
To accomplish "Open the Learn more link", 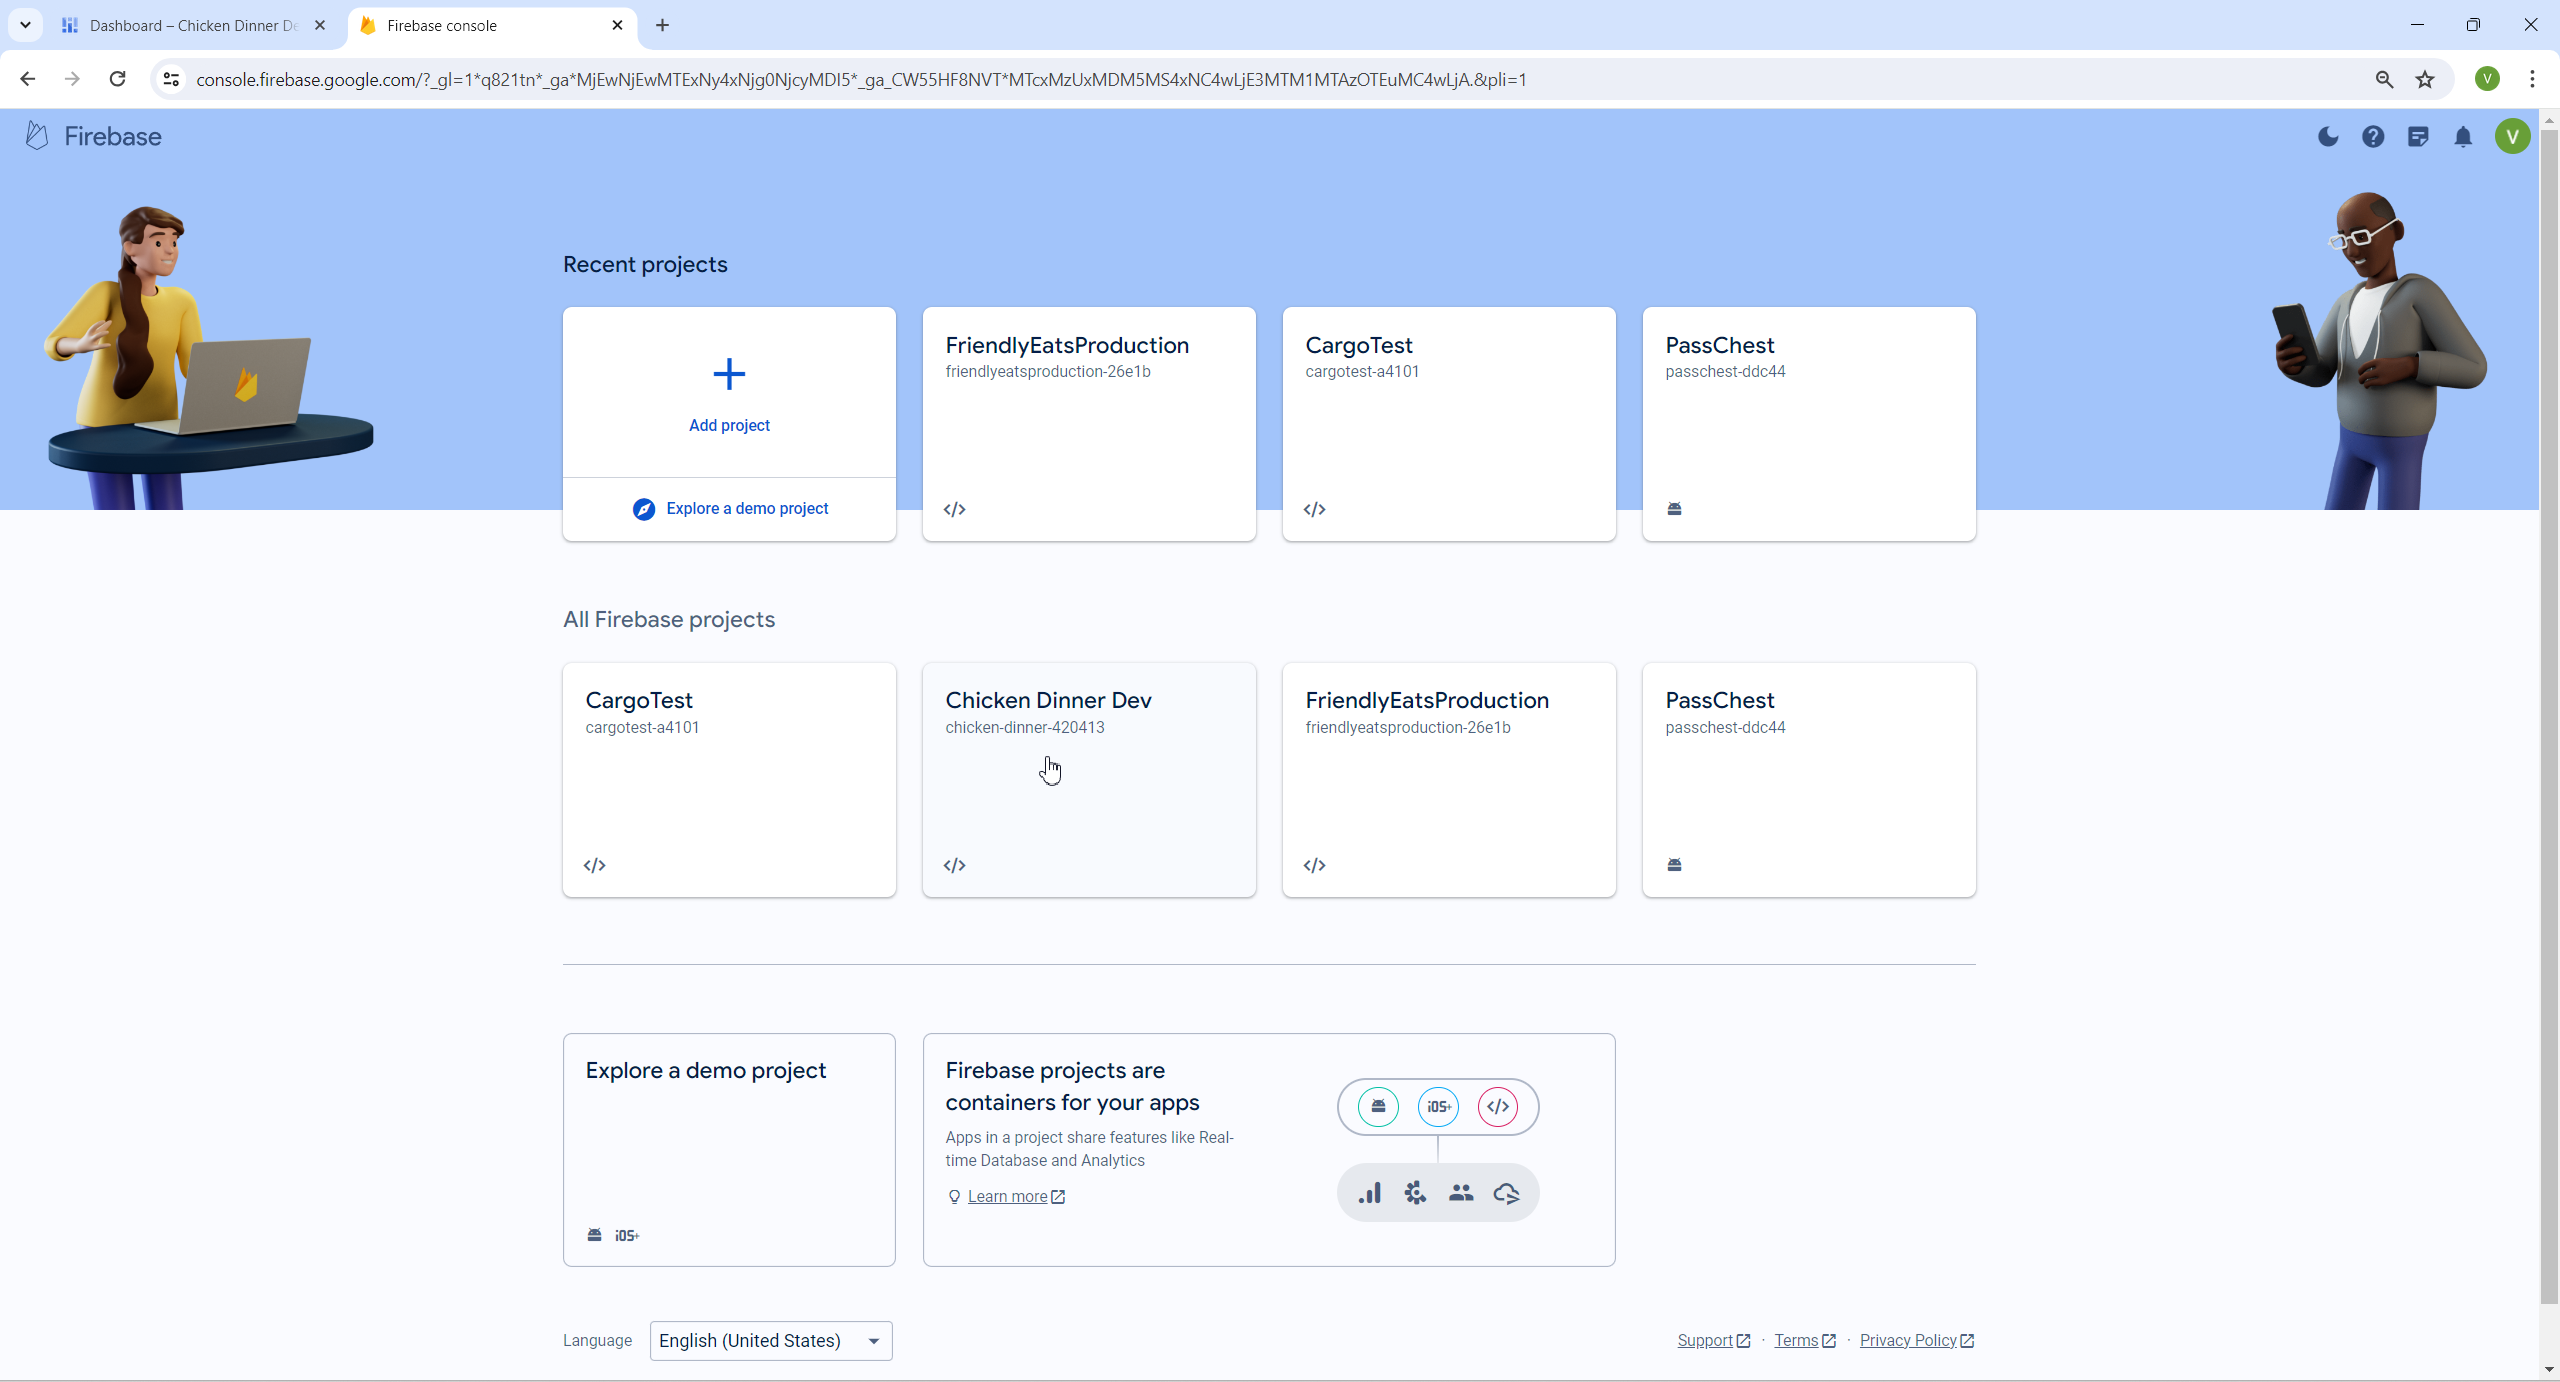I will pos(1007,1197).
